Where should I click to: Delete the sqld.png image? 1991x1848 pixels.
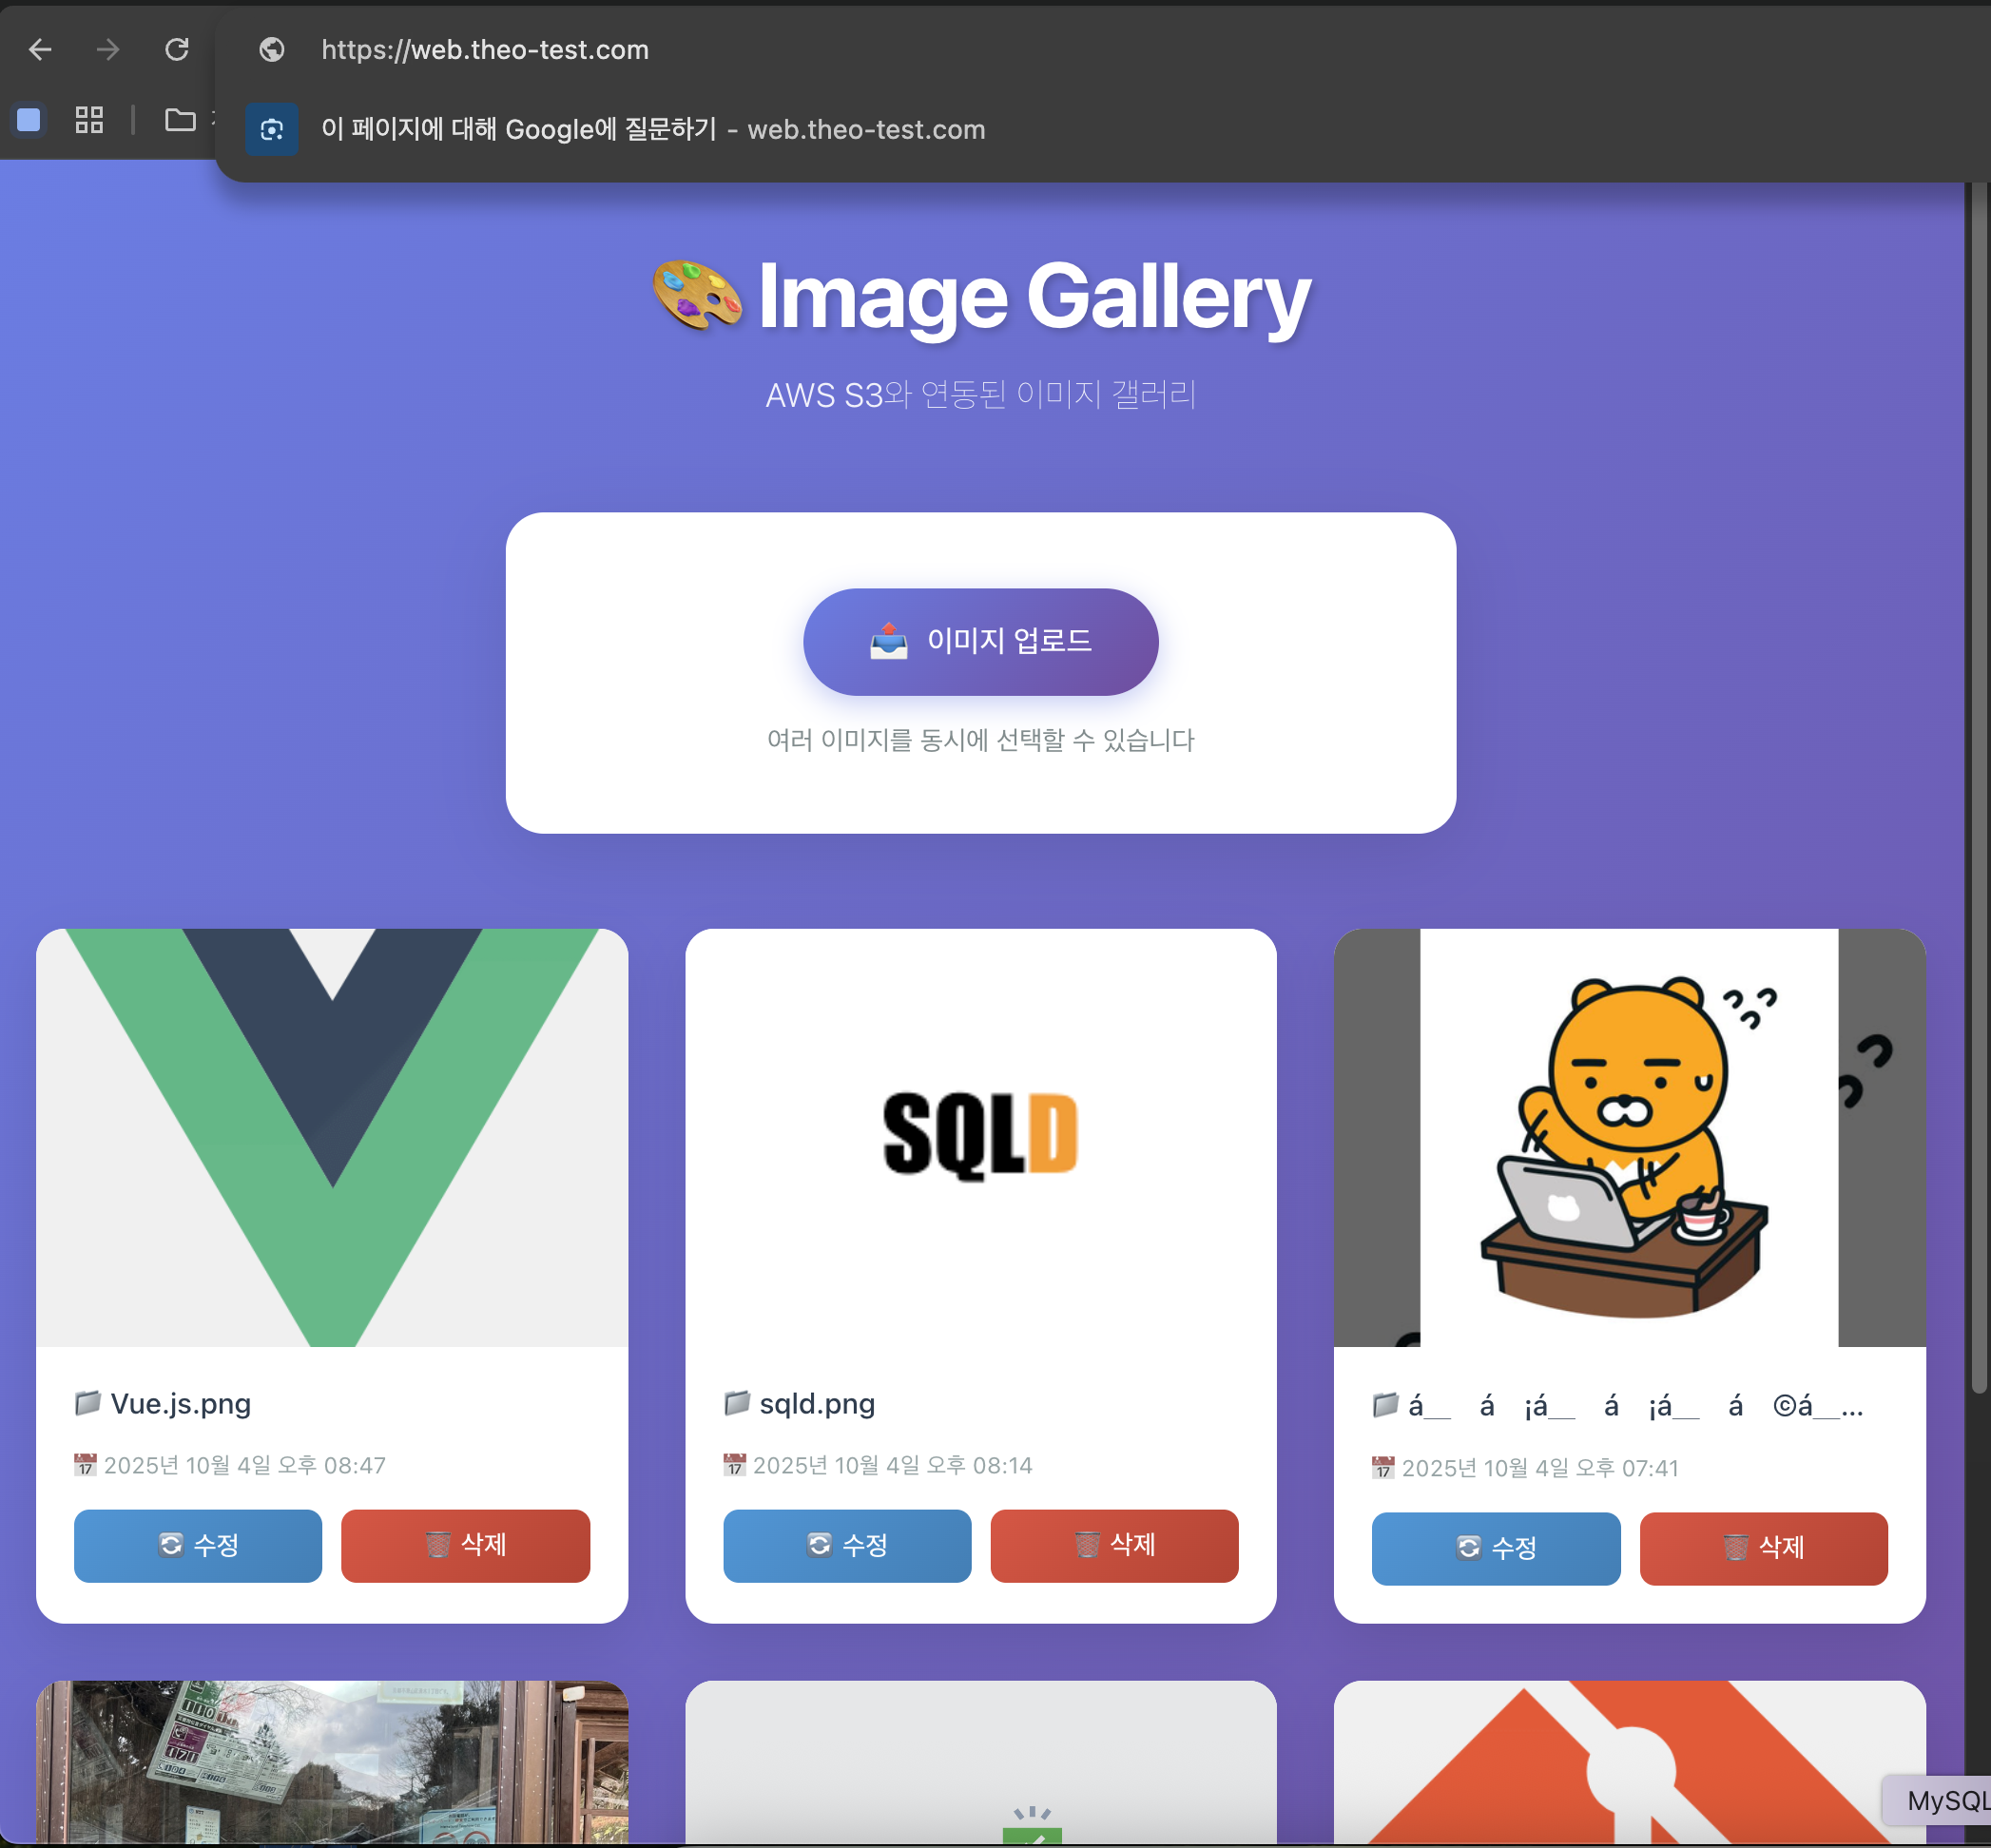pos(1114,1545)
